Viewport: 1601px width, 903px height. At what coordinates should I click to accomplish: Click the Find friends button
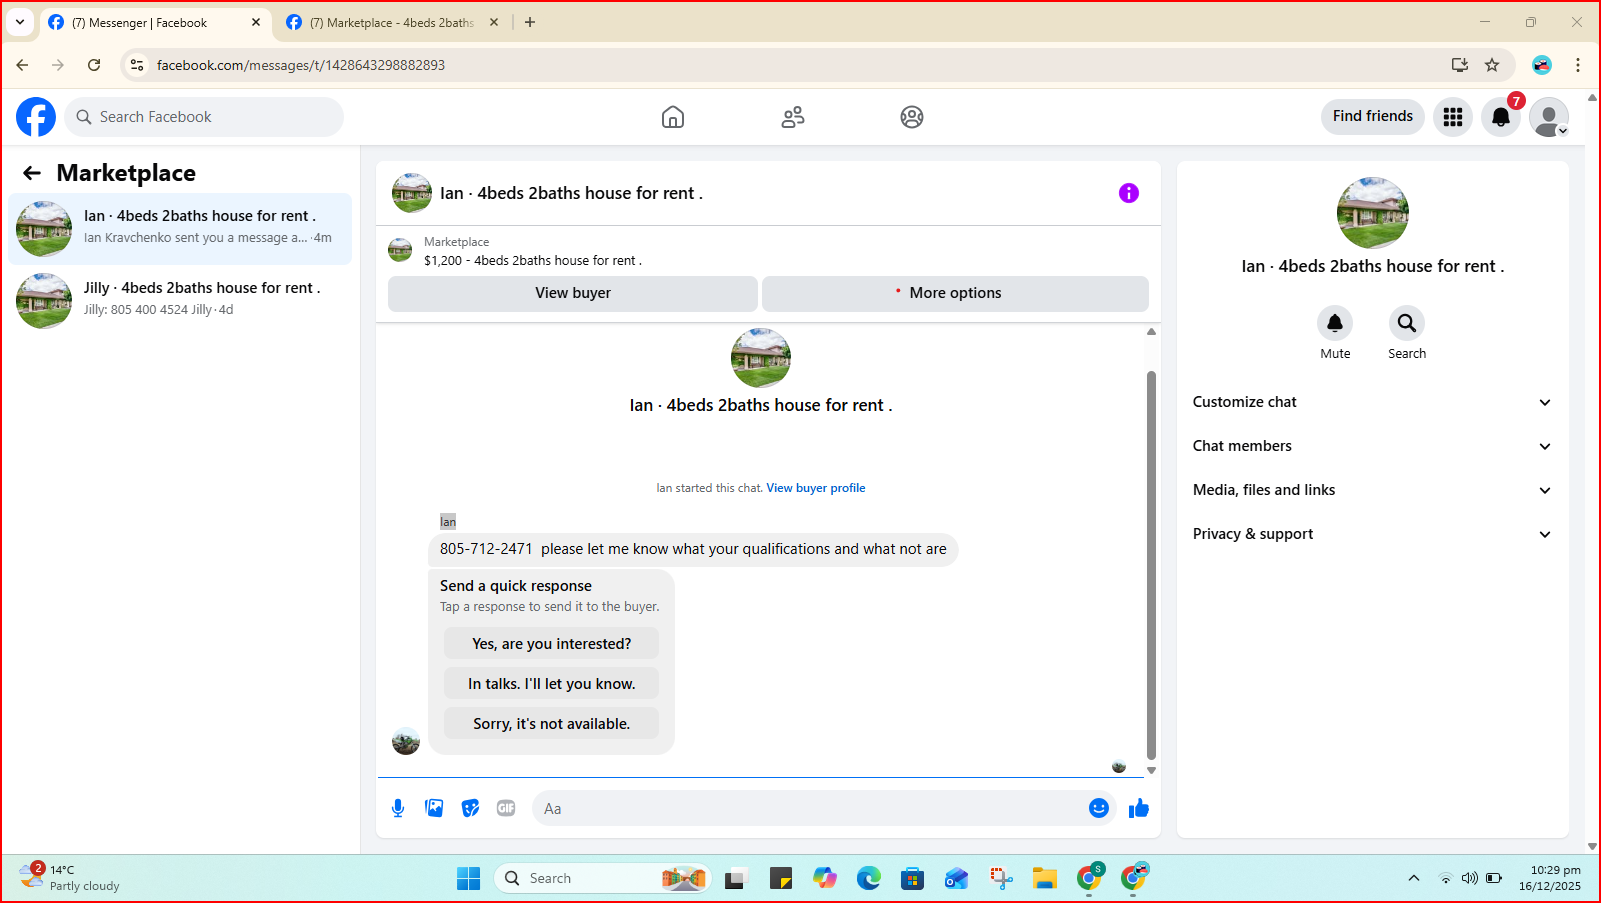tap(1373, 116)
